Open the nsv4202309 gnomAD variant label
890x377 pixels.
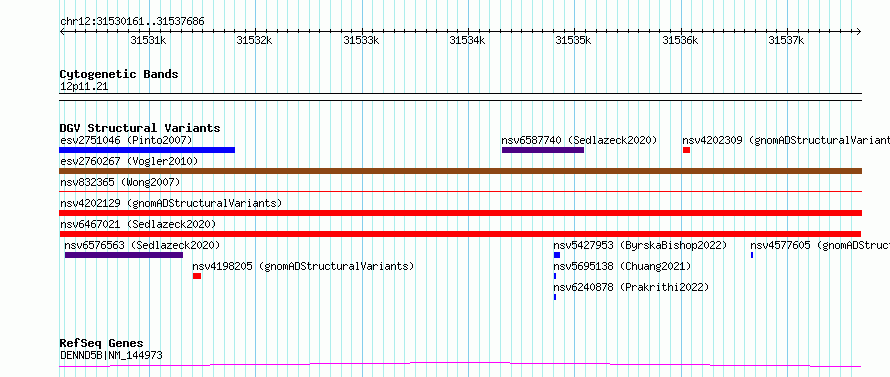786,140
